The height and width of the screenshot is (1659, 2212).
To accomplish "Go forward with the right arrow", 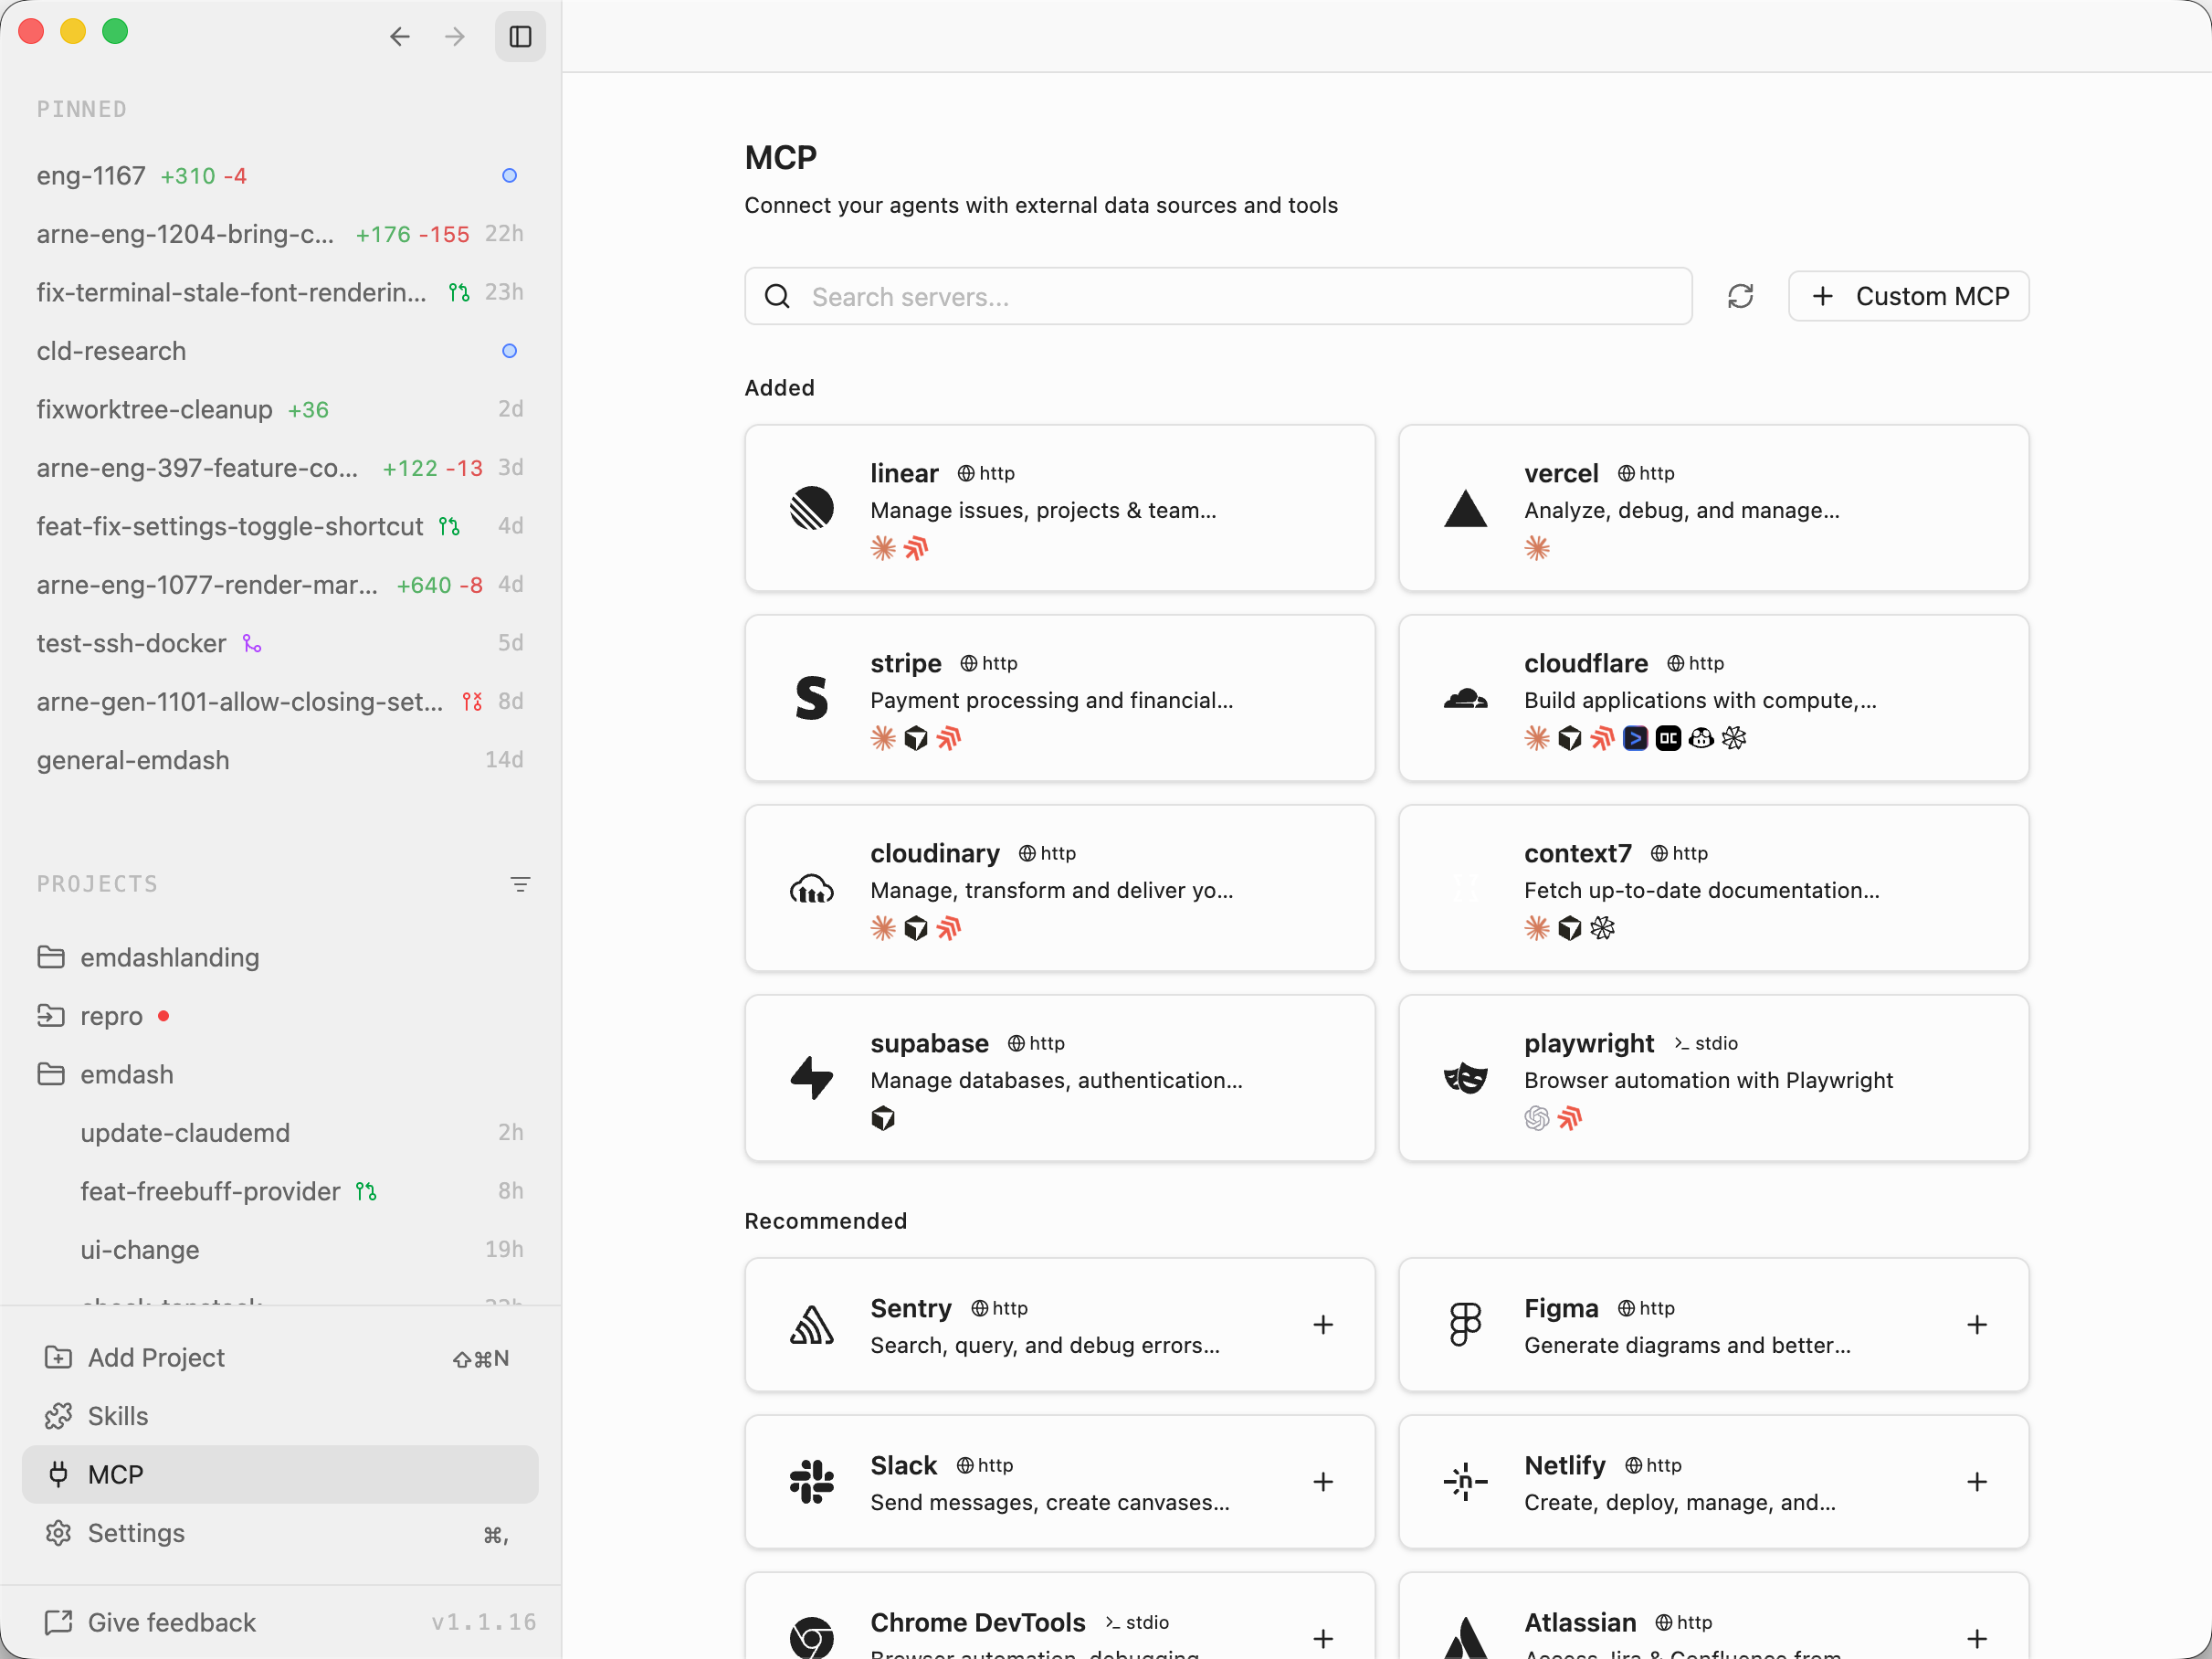I will tap(455, 37).
